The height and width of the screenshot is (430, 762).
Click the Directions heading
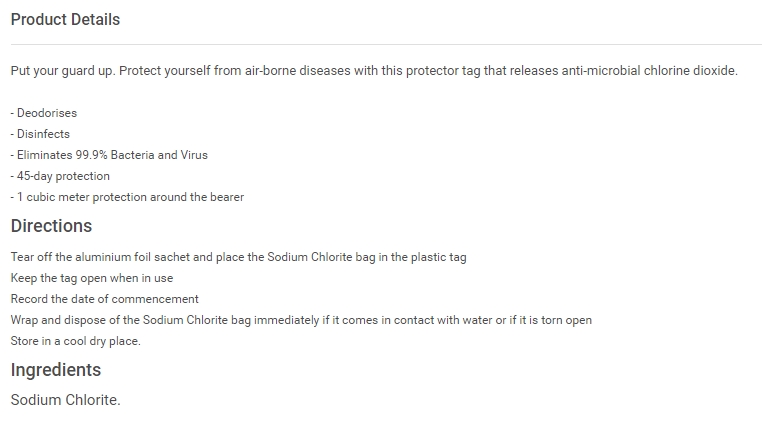51,226
